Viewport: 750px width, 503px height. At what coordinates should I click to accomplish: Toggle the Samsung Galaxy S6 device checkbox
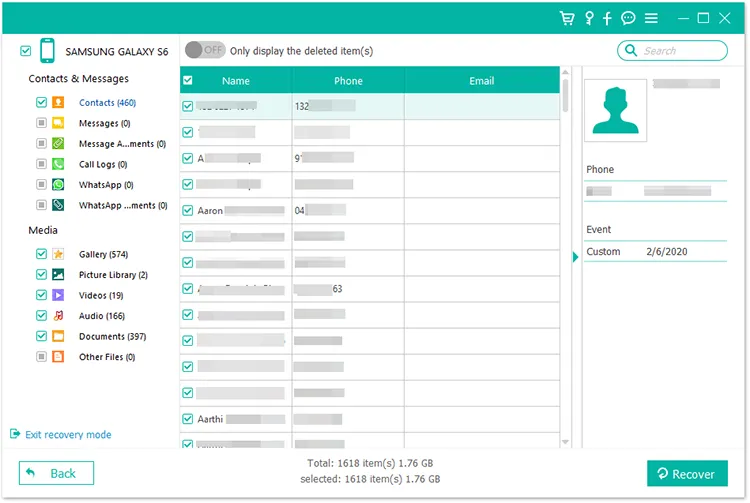[26, 51]
